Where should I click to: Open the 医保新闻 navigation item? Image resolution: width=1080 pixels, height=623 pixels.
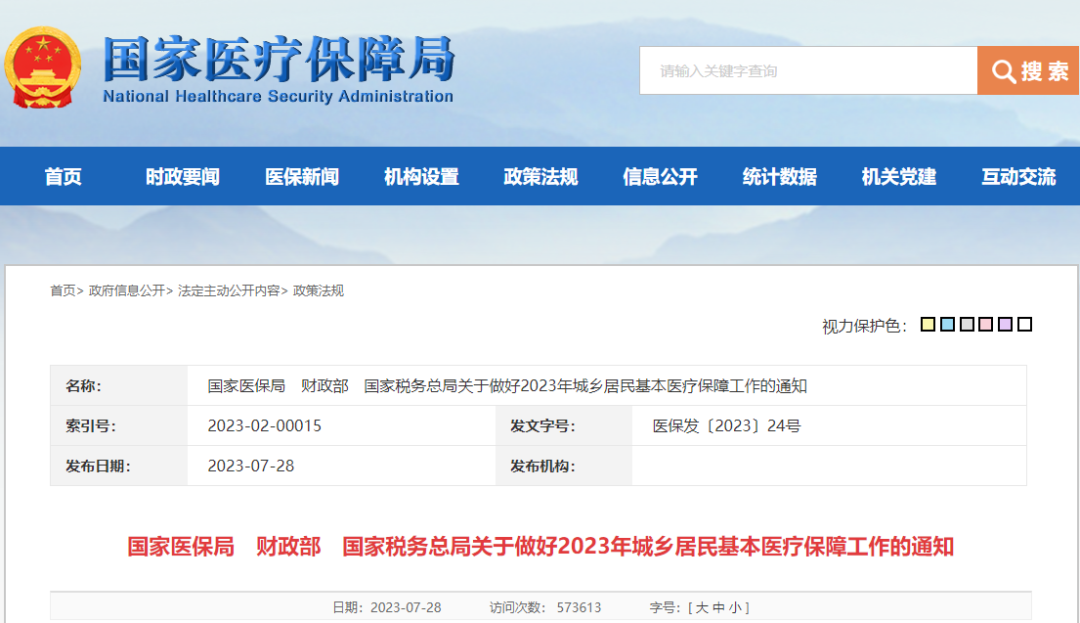point(302,177)
